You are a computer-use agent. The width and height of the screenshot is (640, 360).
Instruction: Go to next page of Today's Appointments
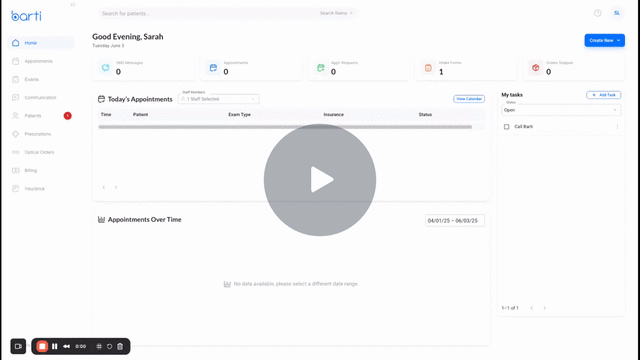click(x=116, y=187)
